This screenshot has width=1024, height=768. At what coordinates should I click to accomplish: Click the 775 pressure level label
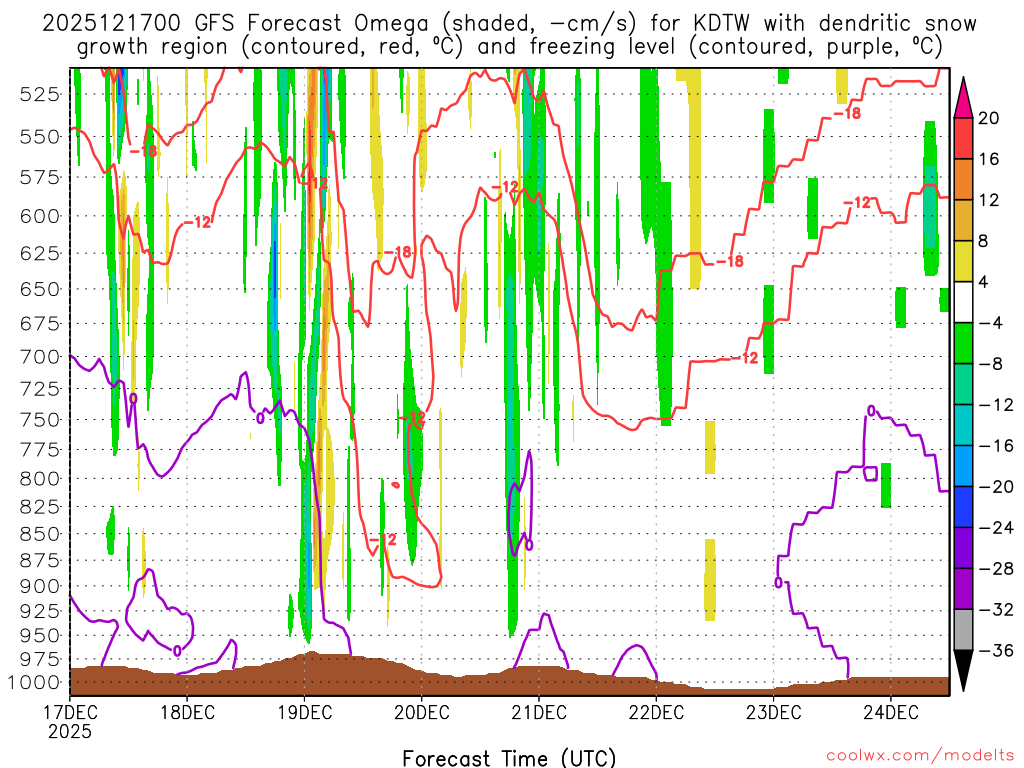[39, 450]
